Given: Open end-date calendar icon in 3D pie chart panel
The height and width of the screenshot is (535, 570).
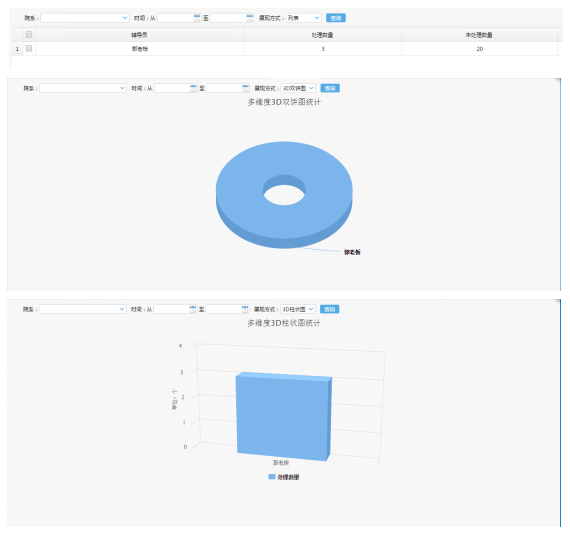Looking at the screenshot, I should [x=245, y=88].
